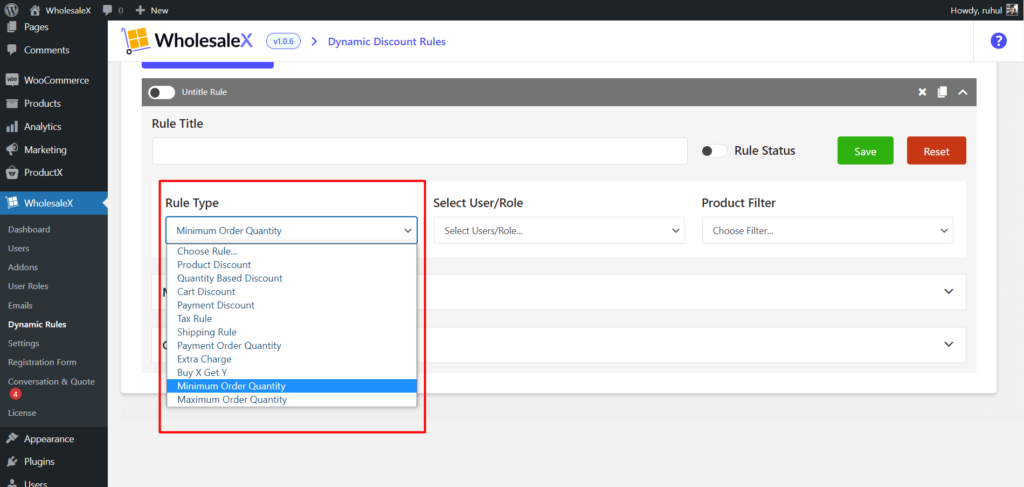Toggle the Rule Status switch
Screen dimensions: 1024x487
coord(714,151)
